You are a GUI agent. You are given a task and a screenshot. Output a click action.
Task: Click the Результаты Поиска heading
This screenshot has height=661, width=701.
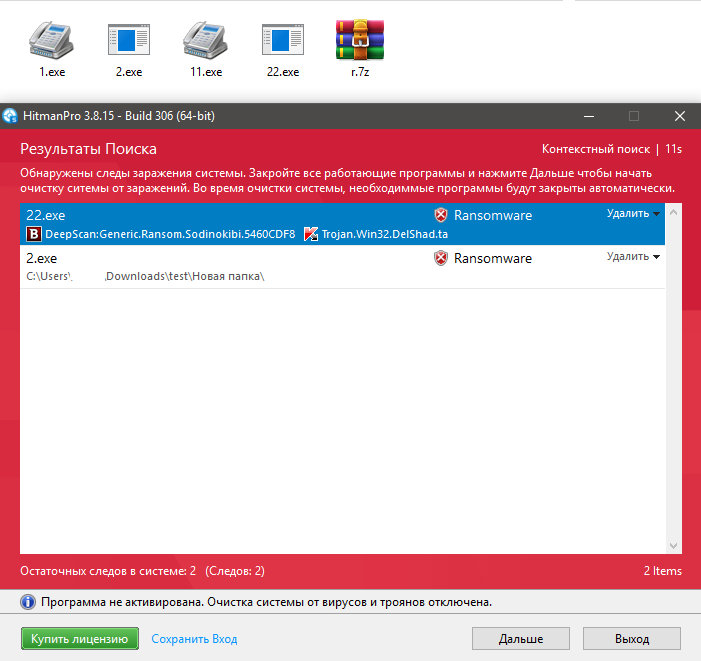(x=89, y=149)
